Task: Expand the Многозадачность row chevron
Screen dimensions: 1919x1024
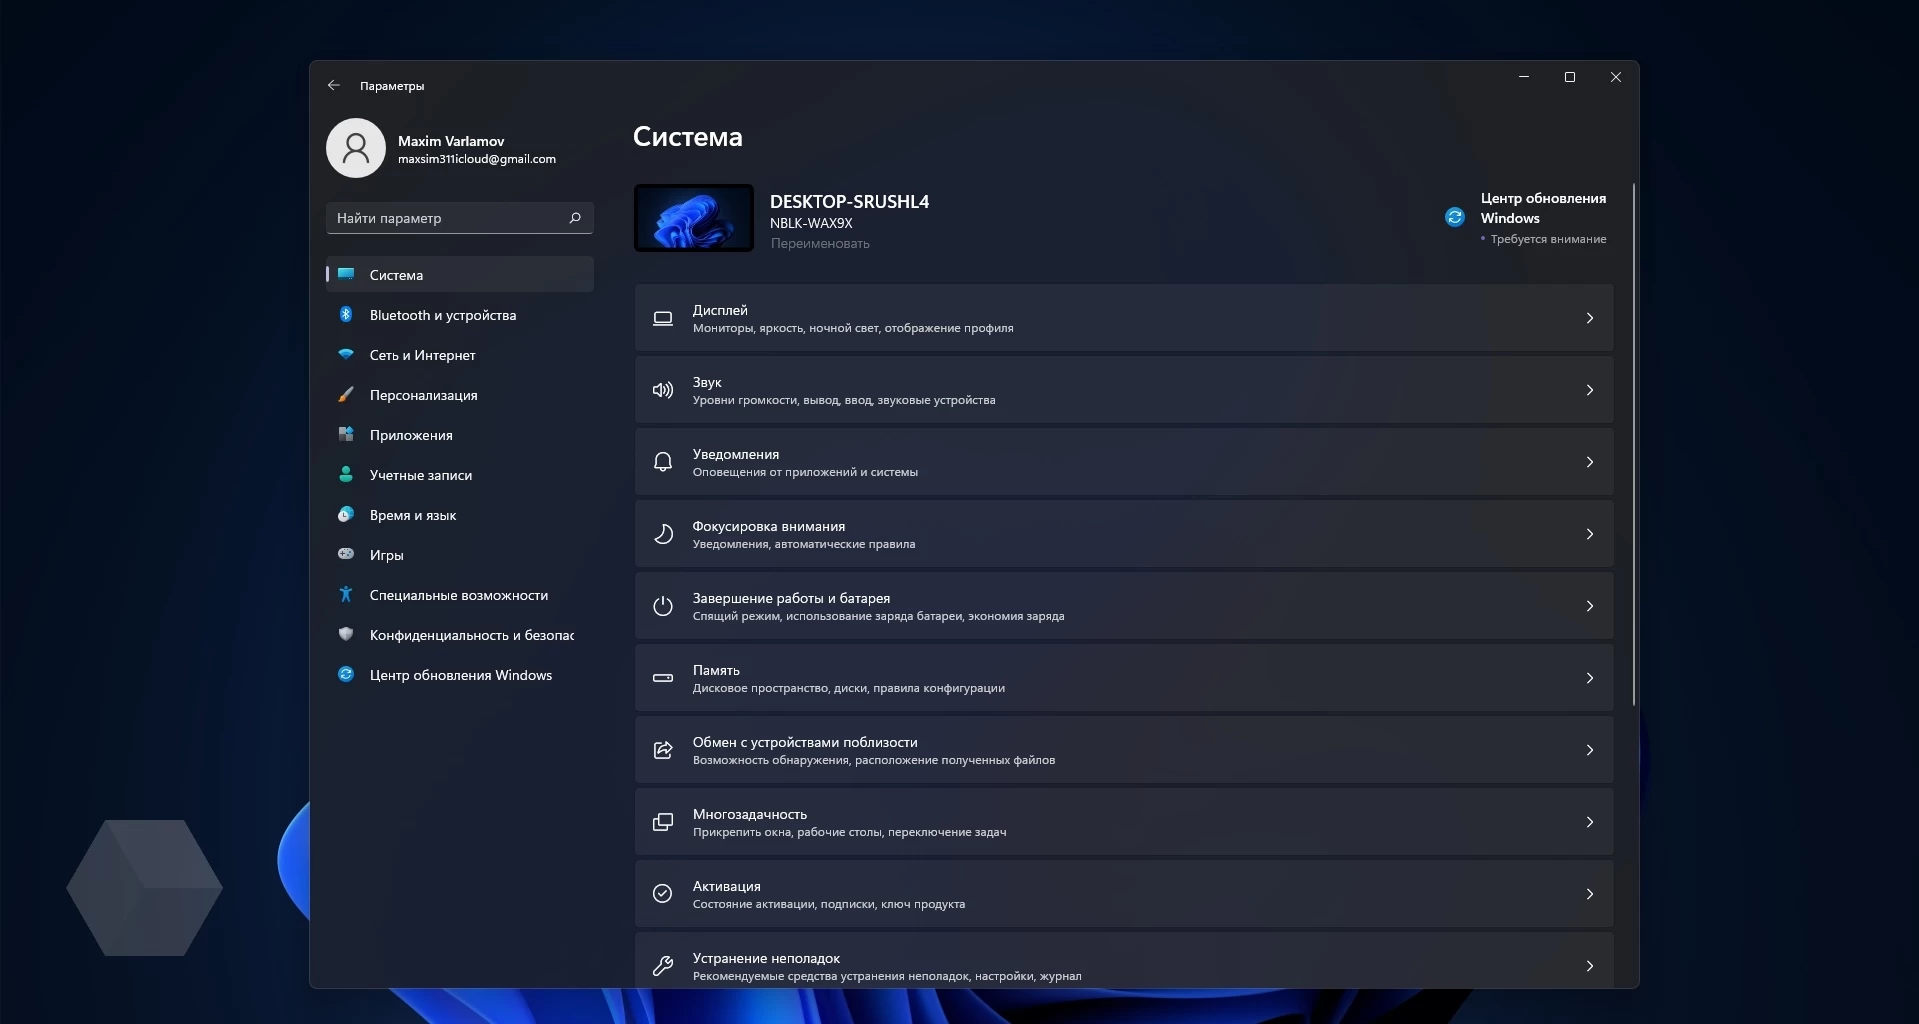Action: pyautogui.click(x=1590, y=822)
